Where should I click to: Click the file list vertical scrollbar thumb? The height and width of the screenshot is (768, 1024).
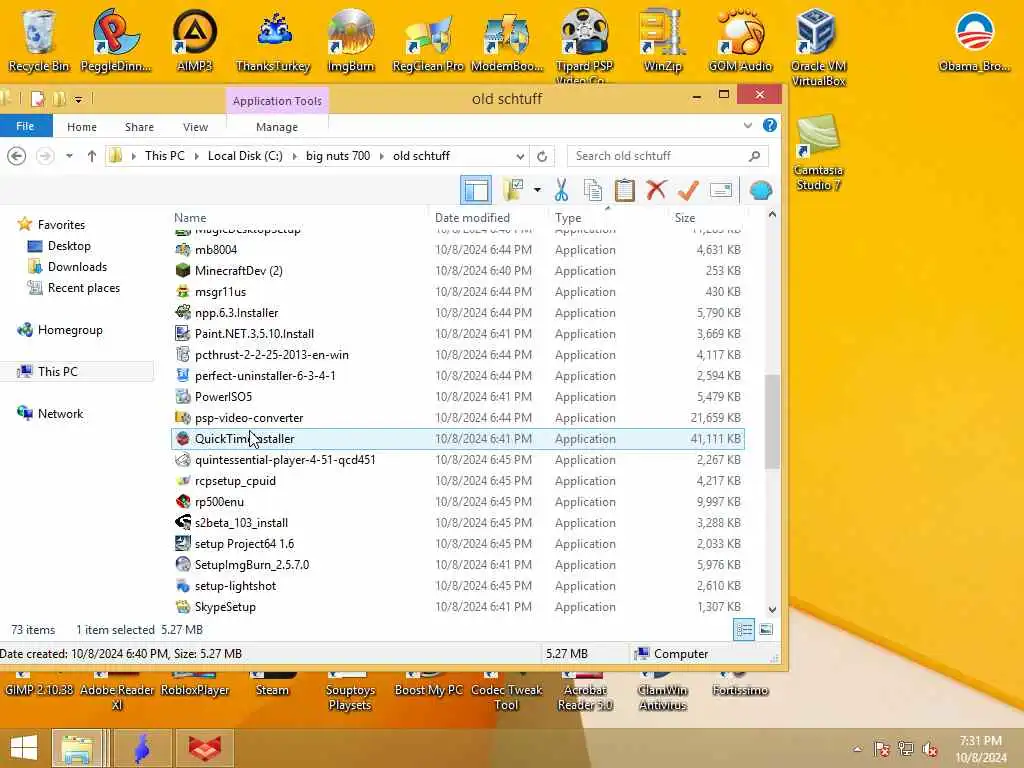[x=772, y=421]
